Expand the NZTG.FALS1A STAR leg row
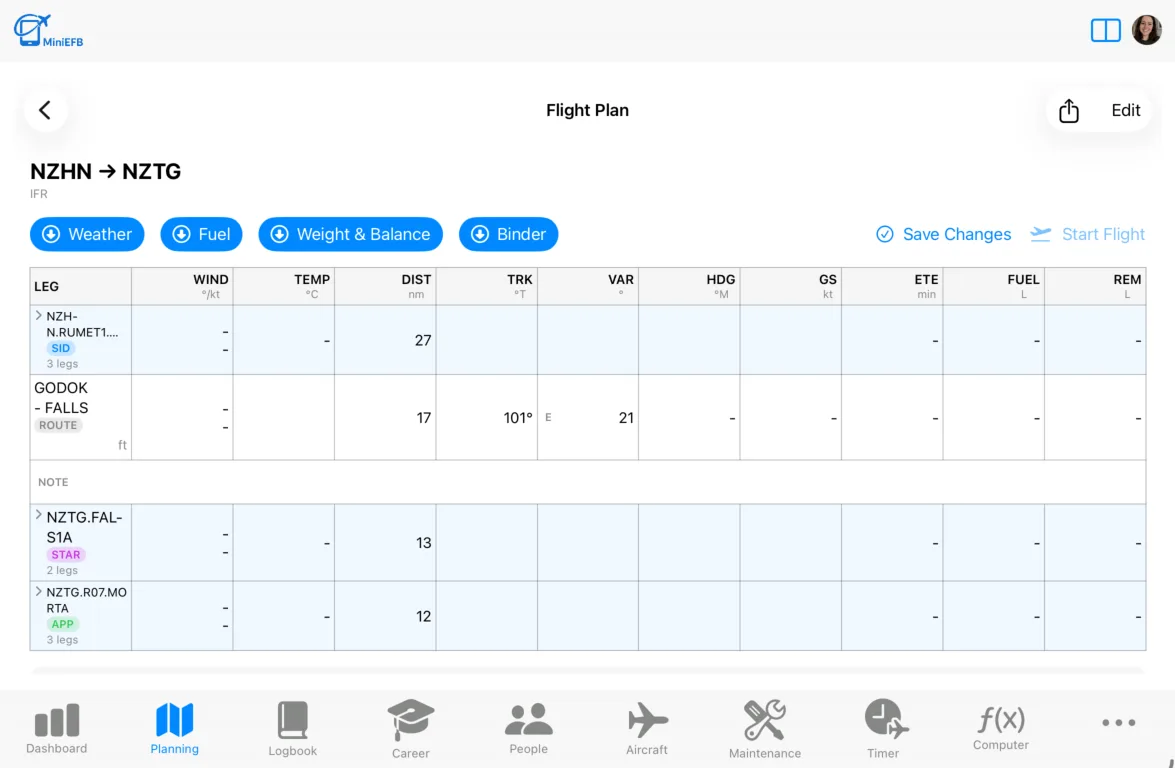The image size is (1175, 768). [38, 515]
